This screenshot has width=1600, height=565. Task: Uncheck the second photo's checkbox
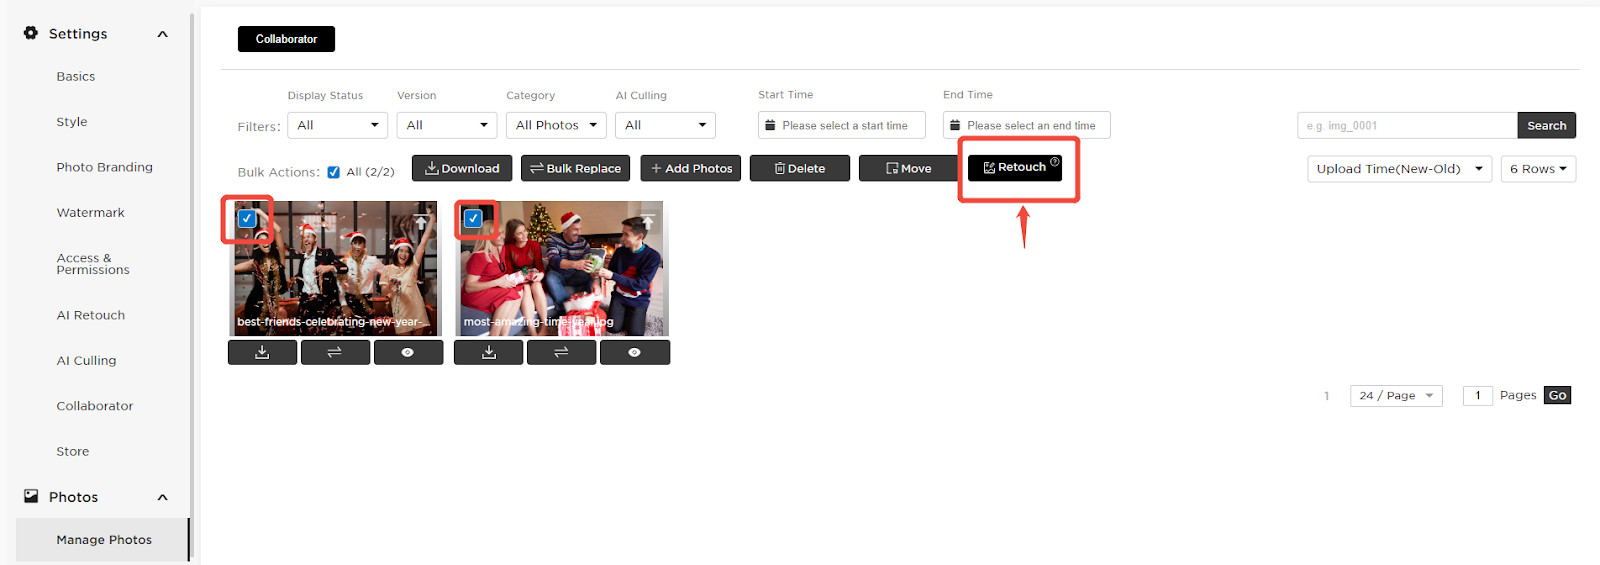(473, 218)
